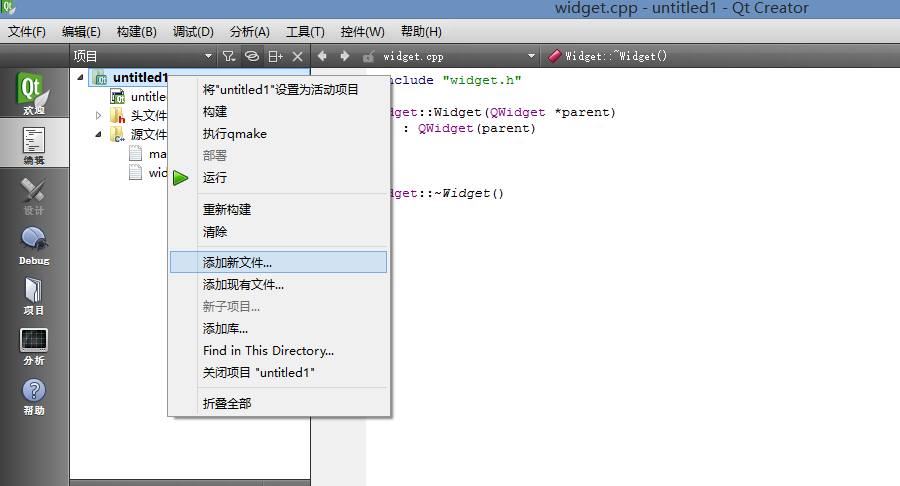Image resolution: width=900 pixels, height=486 pixels.
Task: Click ~Widget() destructor text in editor
Action: 469,193
